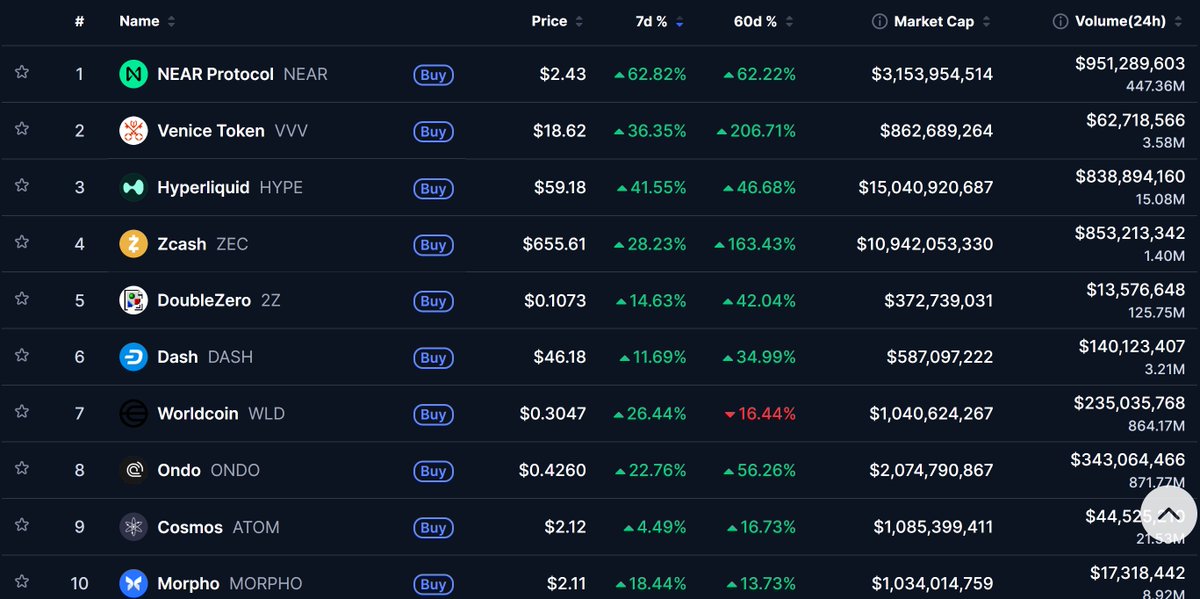
Task: Click the Ondo logo icon
Action: pyautogui.click(x=133, y=470)
